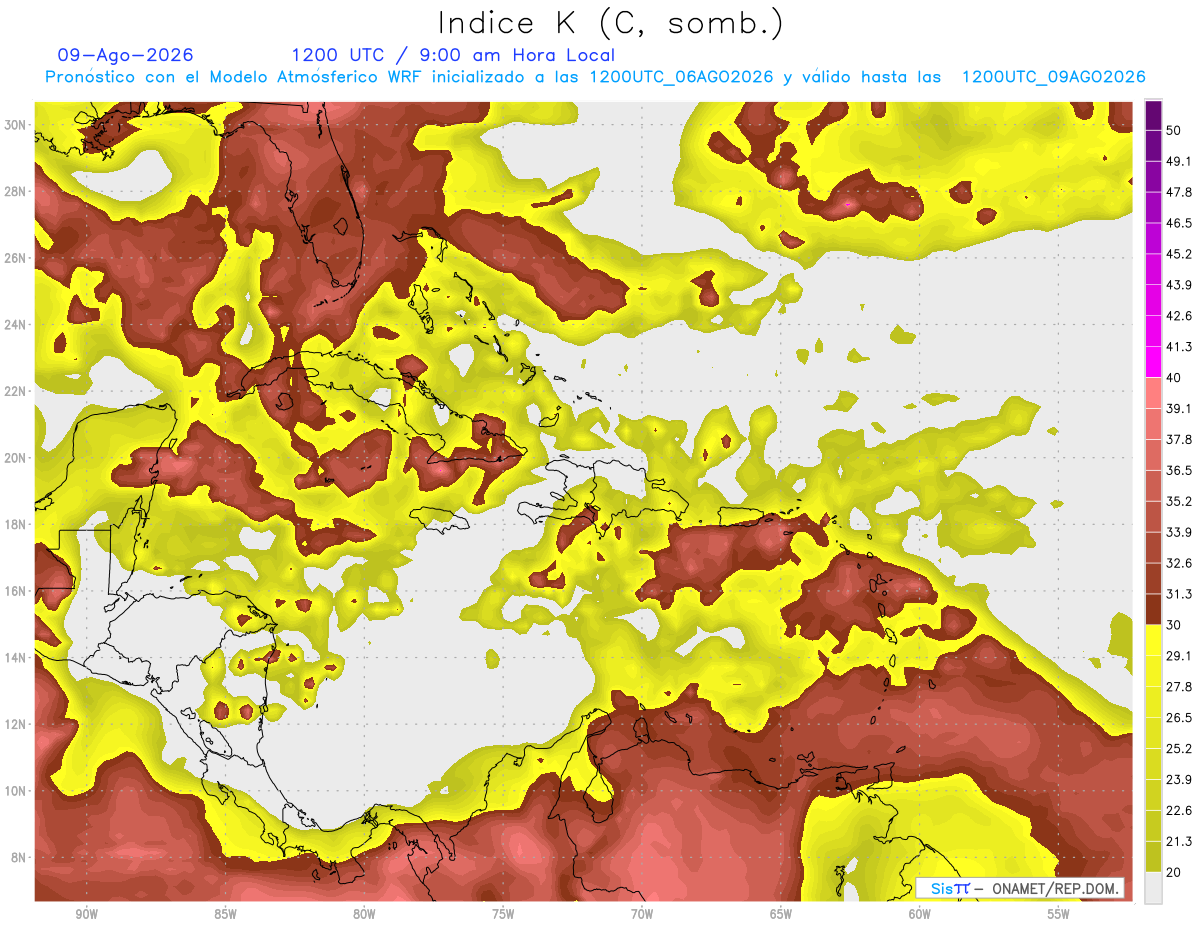Click the 16N latitude label
This screenshot has height=927, width=1200.
coord(16,591)
